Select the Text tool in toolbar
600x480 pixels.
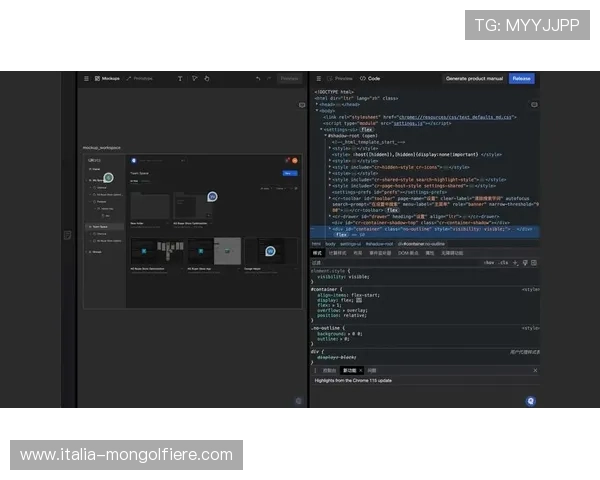coord(180,78)
